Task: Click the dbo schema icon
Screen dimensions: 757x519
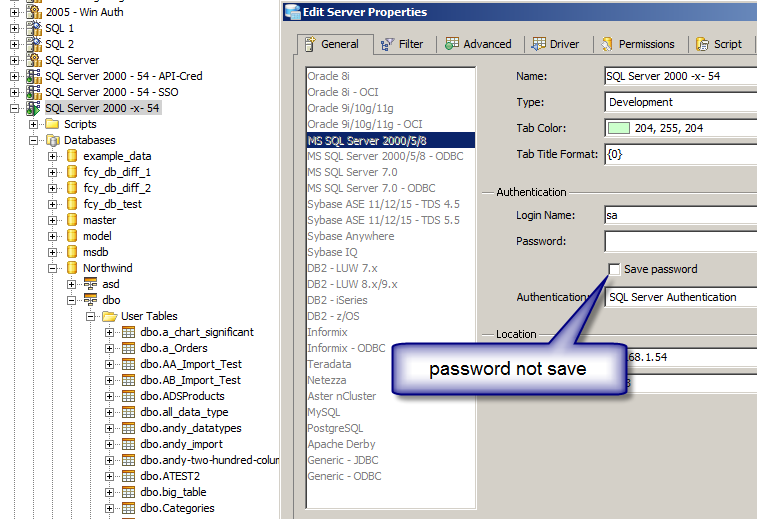Action: click(90, 300)
